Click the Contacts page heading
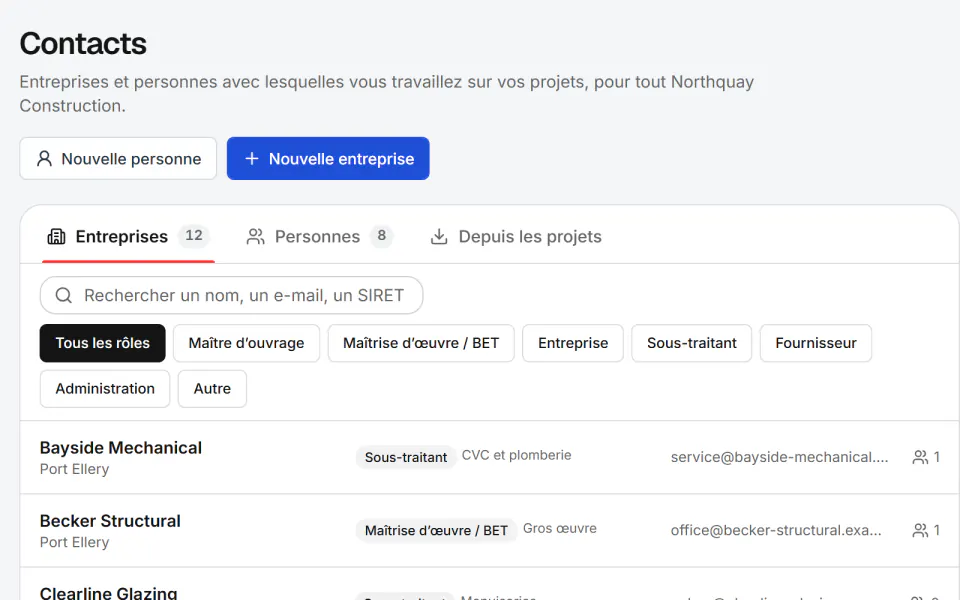The height and width of the screenshot is (600, 960). point(83,43)
